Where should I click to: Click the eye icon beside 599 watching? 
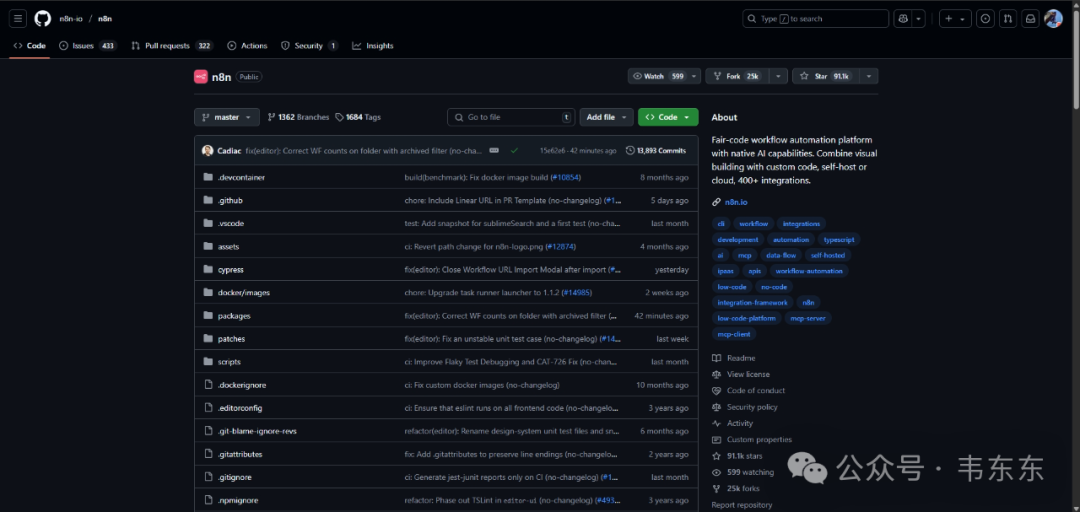click(716, 472)
